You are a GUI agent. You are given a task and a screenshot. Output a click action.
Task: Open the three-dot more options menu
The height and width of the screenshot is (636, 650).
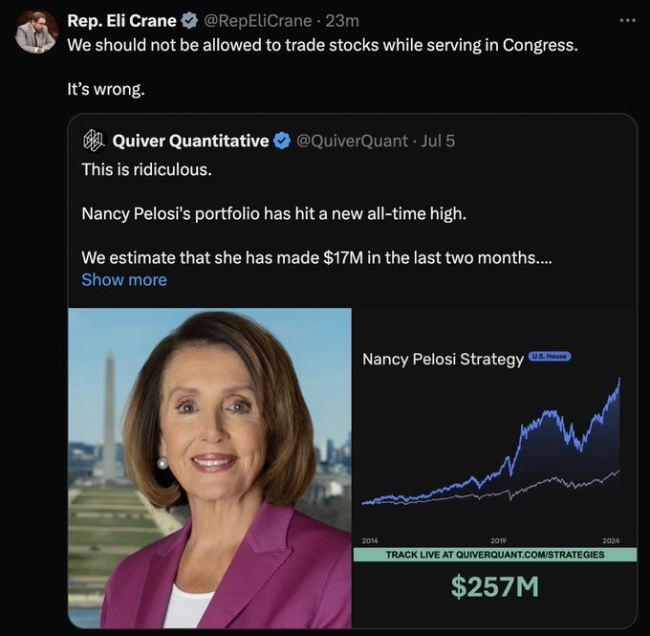pos(627,21)
